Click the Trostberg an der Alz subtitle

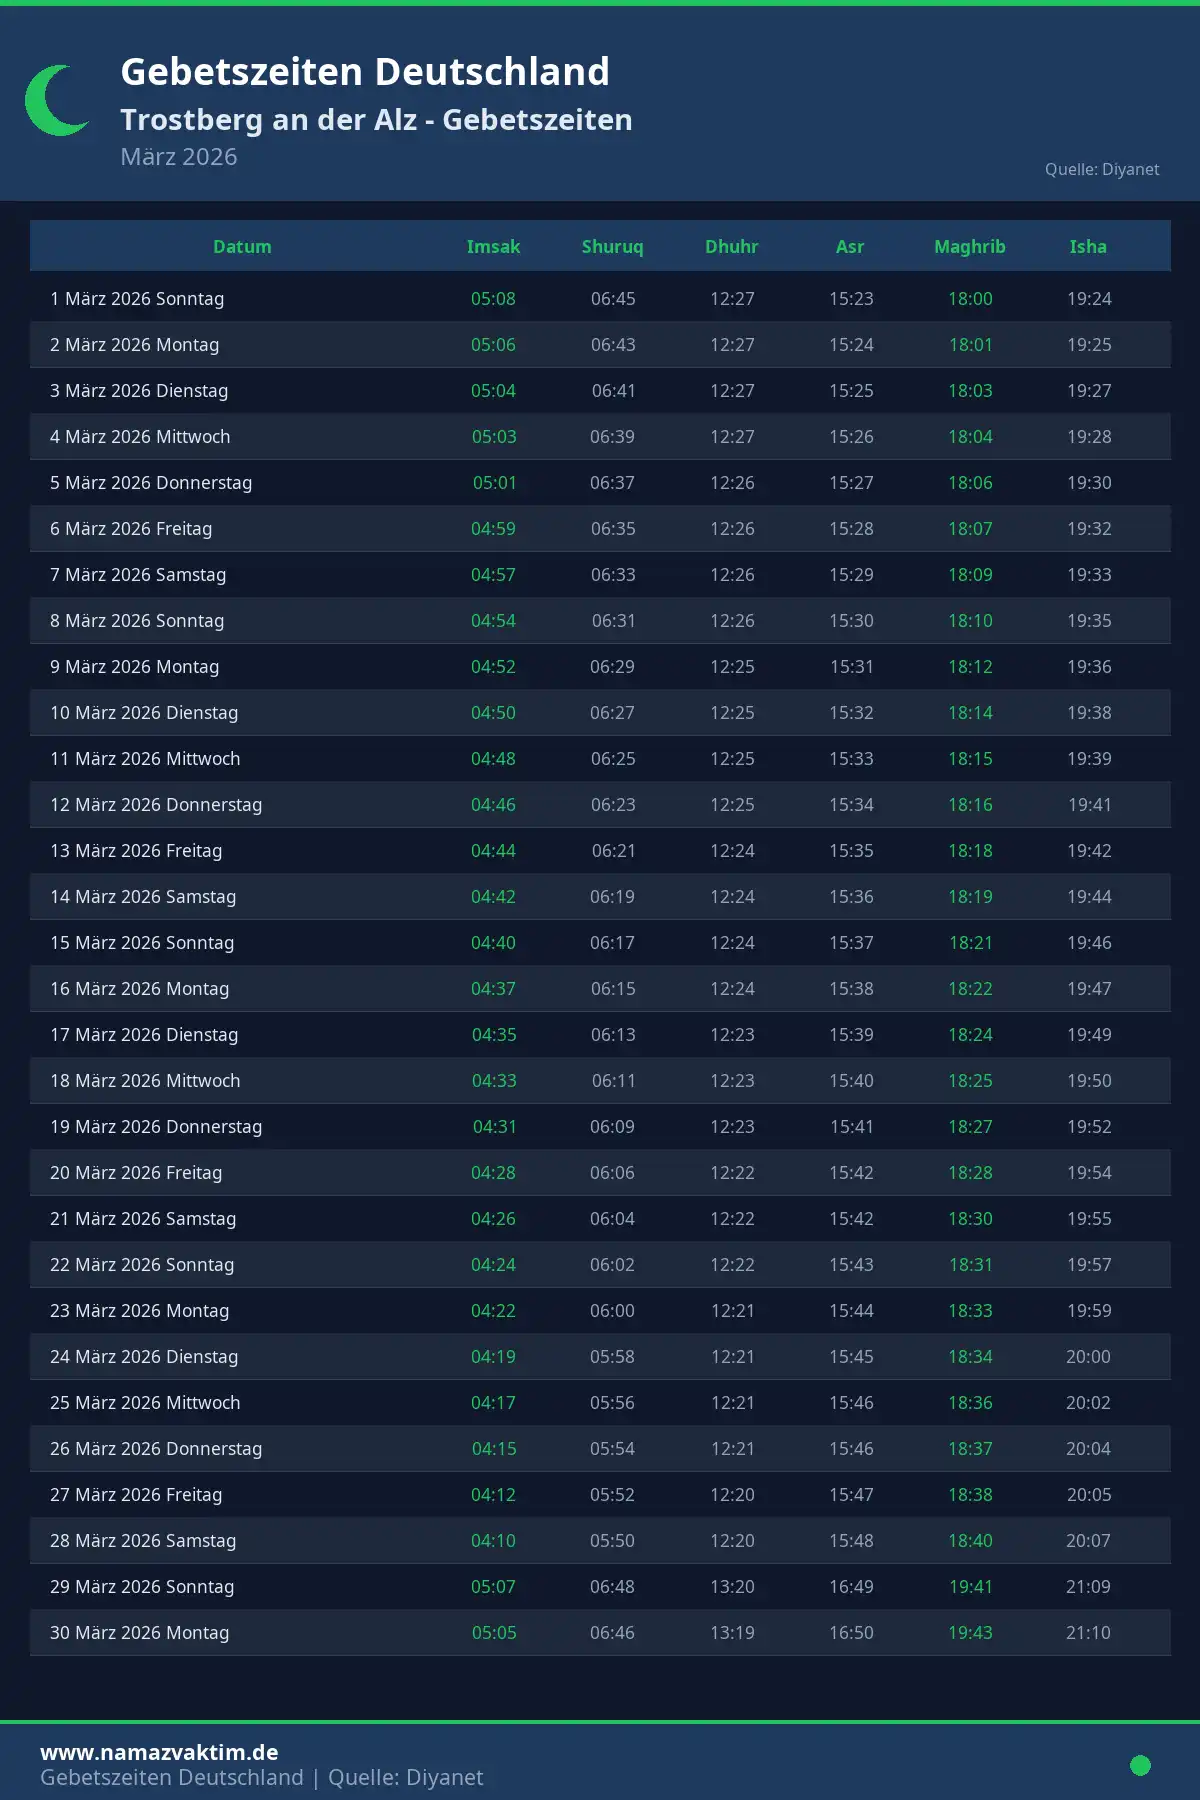tap(376, 120)
